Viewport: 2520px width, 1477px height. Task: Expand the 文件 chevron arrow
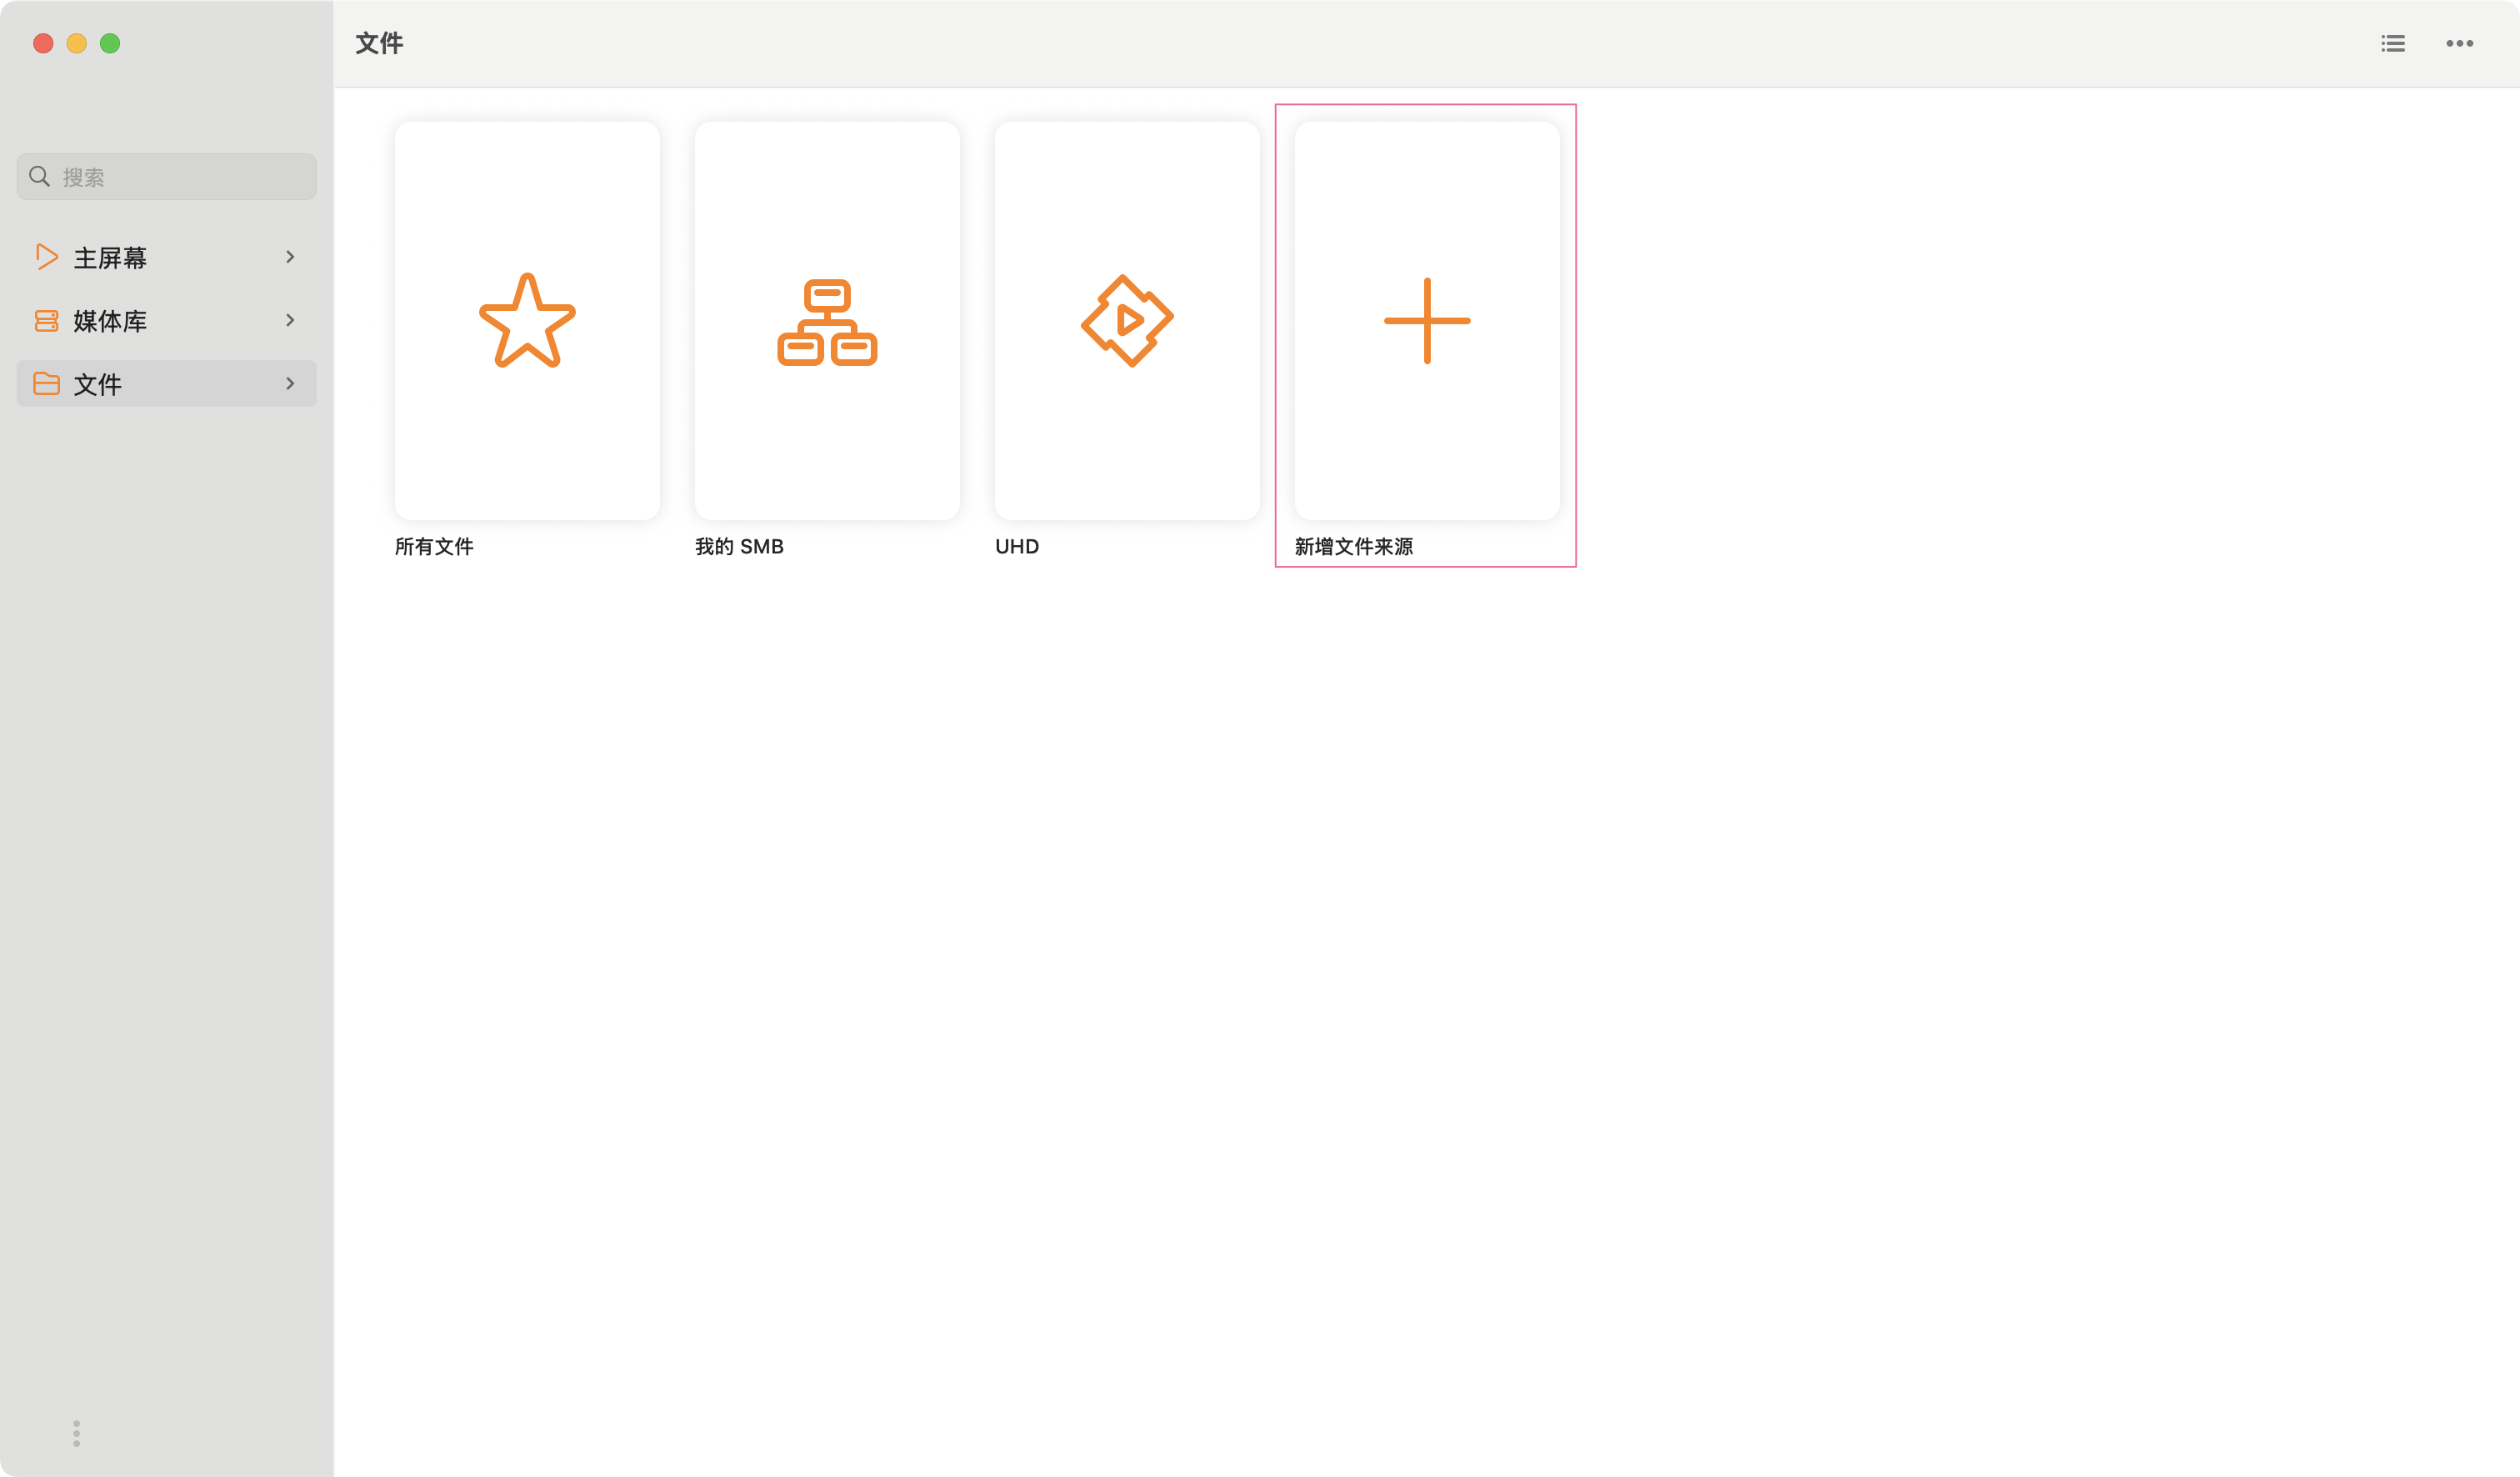pos(290,384)
